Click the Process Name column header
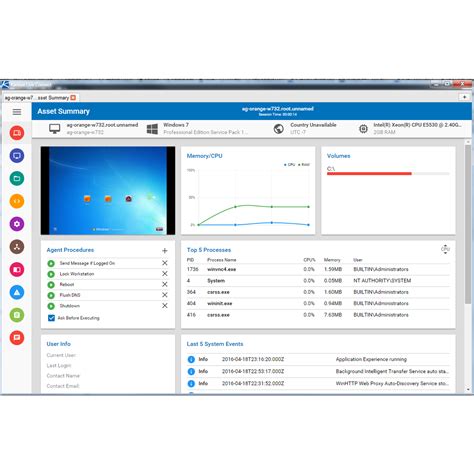This screenshot has height=474, width=474. [222, 260]
